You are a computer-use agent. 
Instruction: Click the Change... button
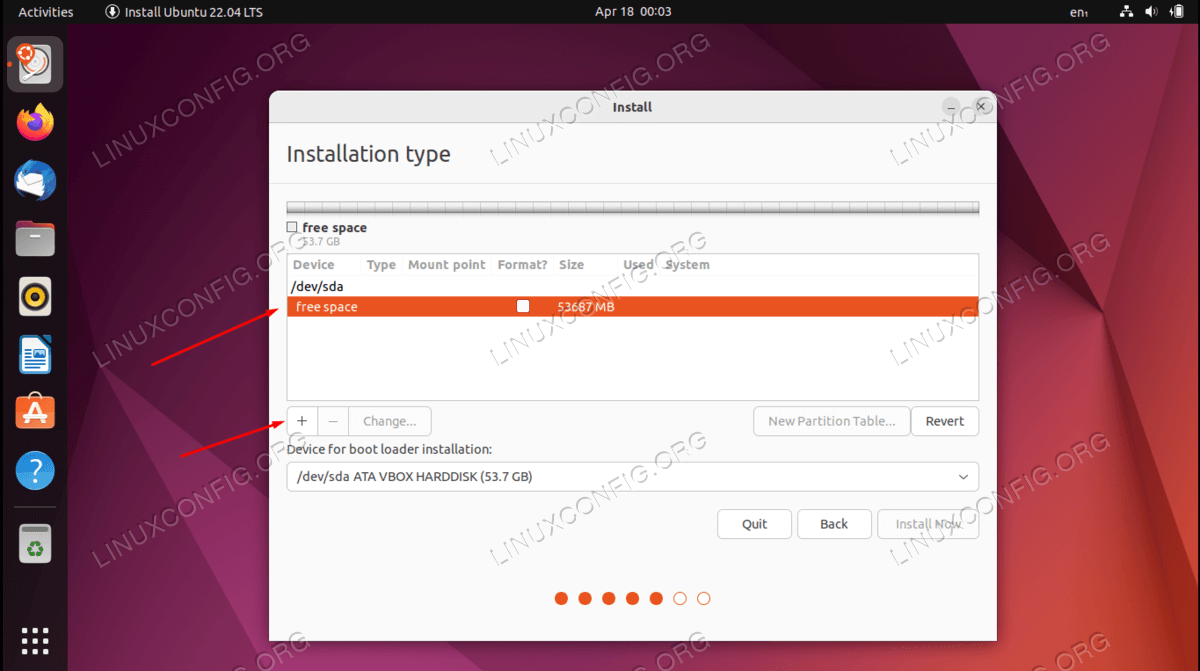coord(390,421)
